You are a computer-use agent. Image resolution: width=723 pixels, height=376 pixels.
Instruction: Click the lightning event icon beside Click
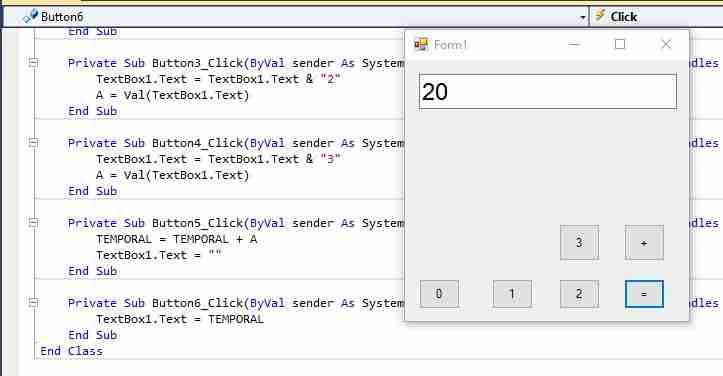point(600,16)
